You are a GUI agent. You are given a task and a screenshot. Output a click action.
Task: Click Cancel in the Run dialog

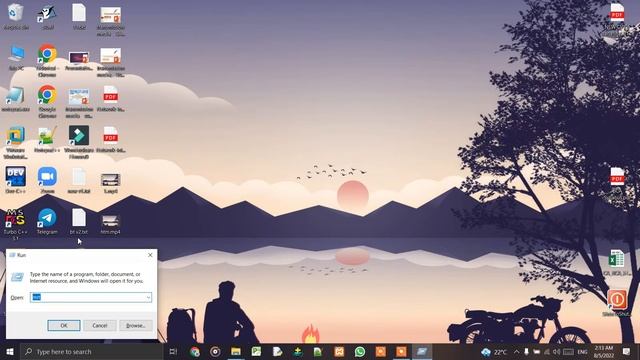(x=100, y=325)
